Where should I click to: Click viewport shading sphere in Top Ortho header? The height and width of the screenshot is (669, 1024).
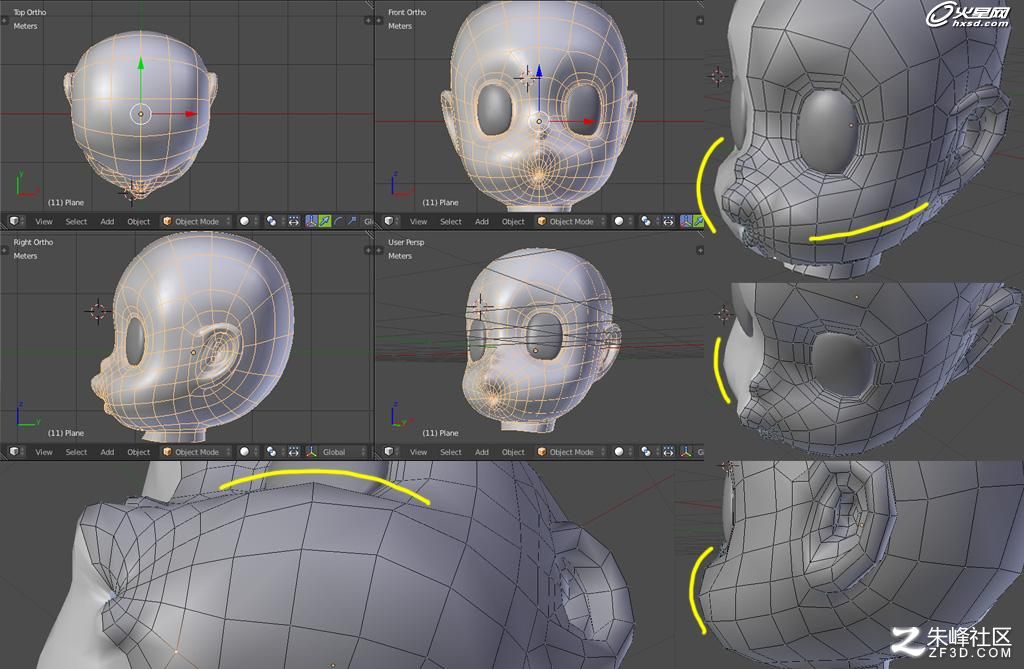click(x=247, y=221)
